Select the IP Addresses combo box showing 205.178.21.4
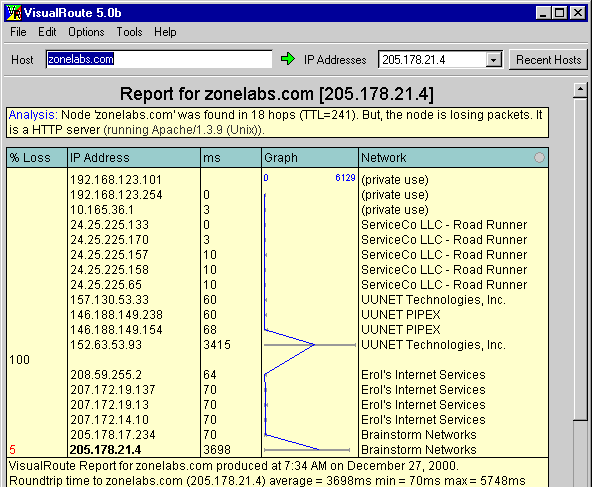 coord(440,60)
